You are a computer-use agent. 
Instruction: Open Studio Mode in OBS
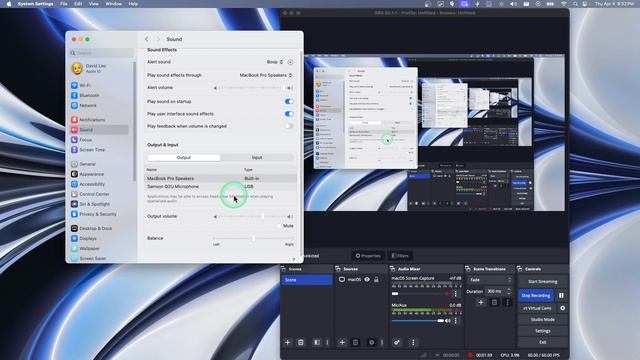pos(542,320)
